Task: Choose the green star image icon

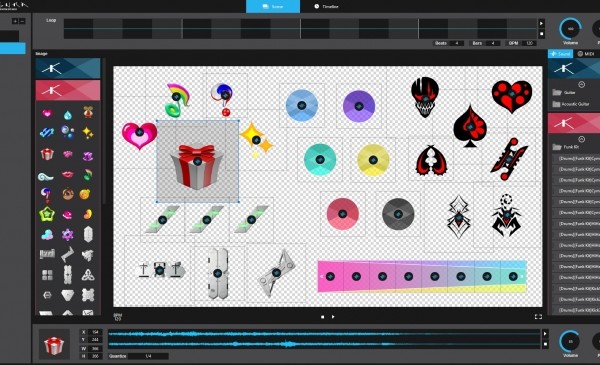Action: (47, 214)
